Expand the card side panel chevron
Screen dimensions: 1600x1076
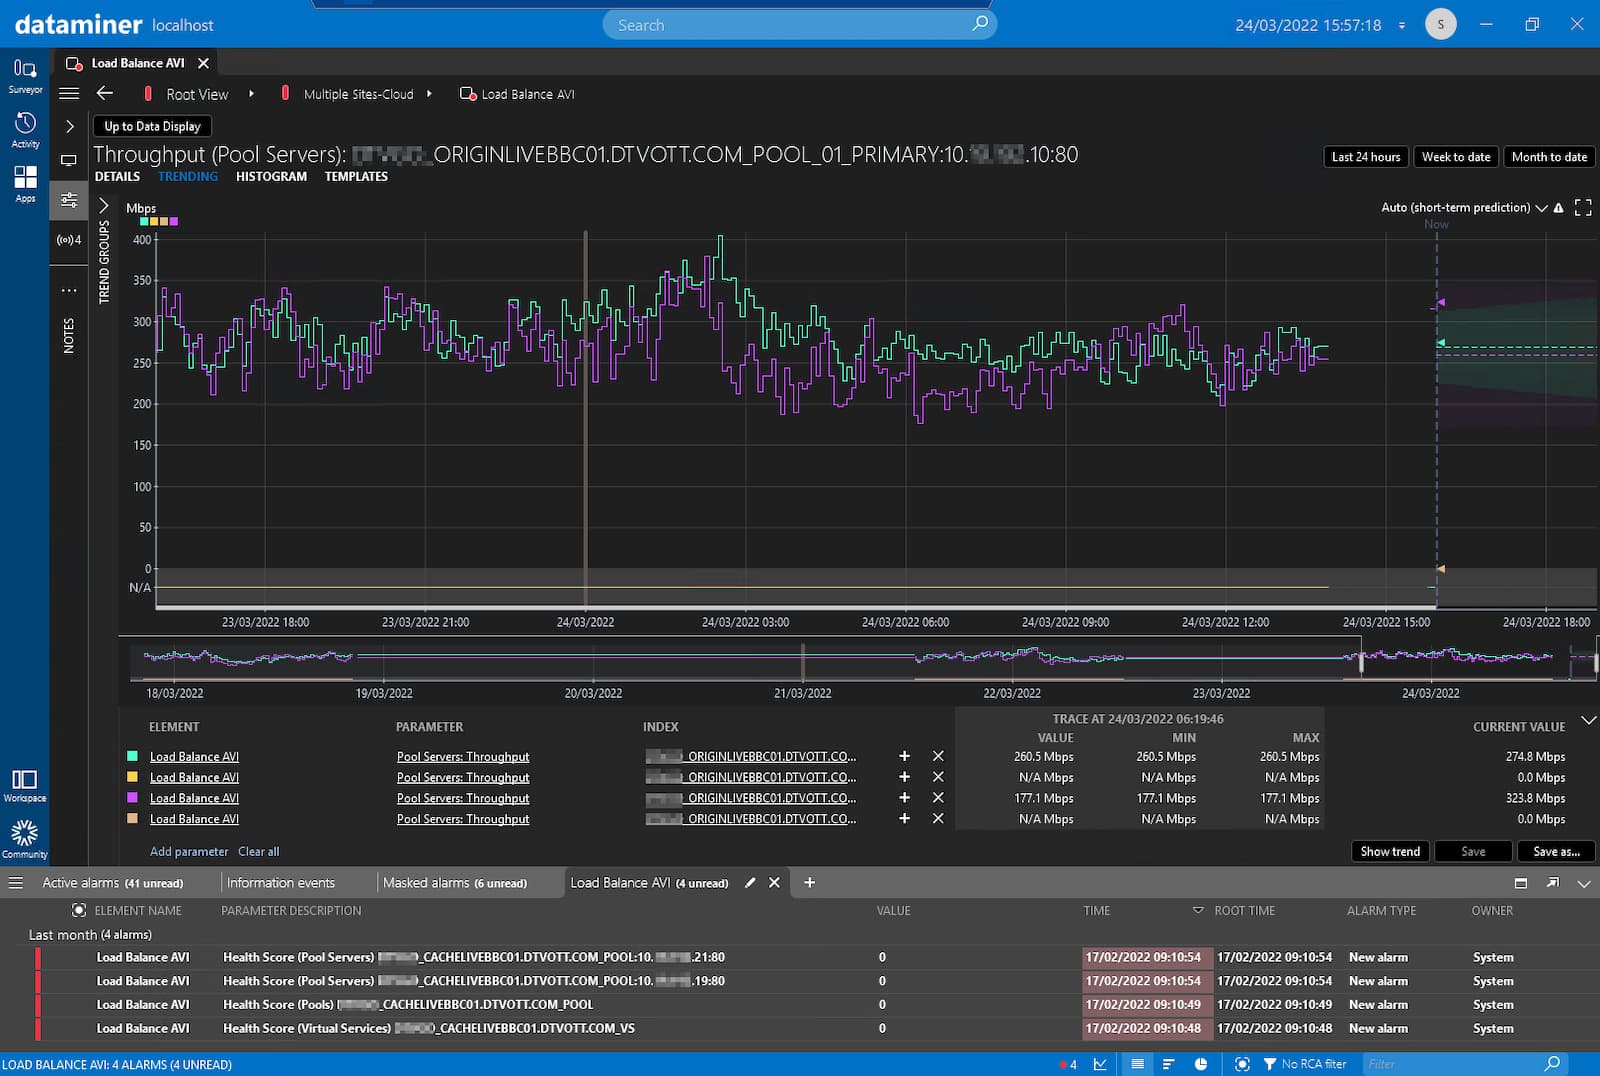[69, 126]
